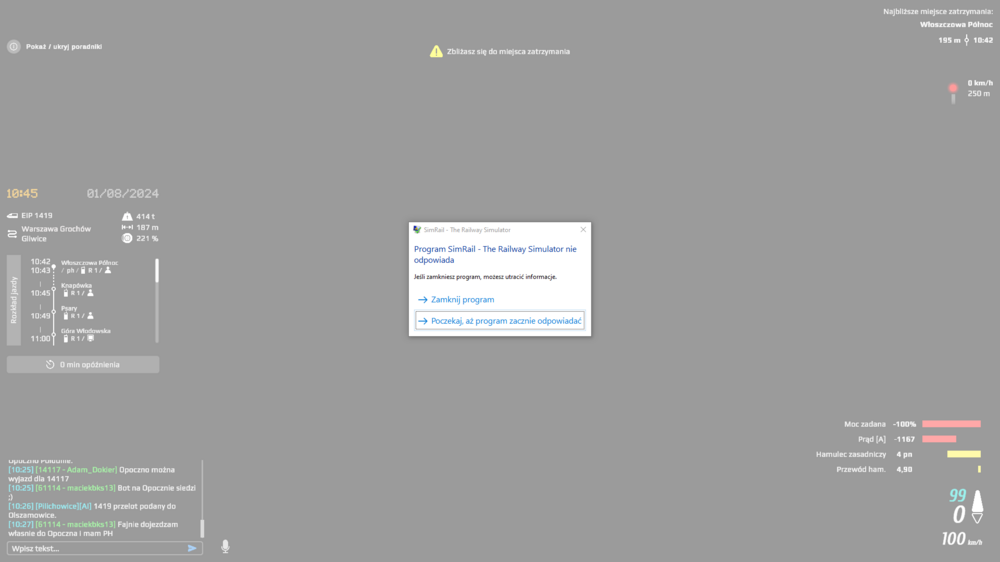The height and width of the screenshot is (562, 1000).
Task: Click the train icon next to EIP 1419
Action: tap(12, 216)
